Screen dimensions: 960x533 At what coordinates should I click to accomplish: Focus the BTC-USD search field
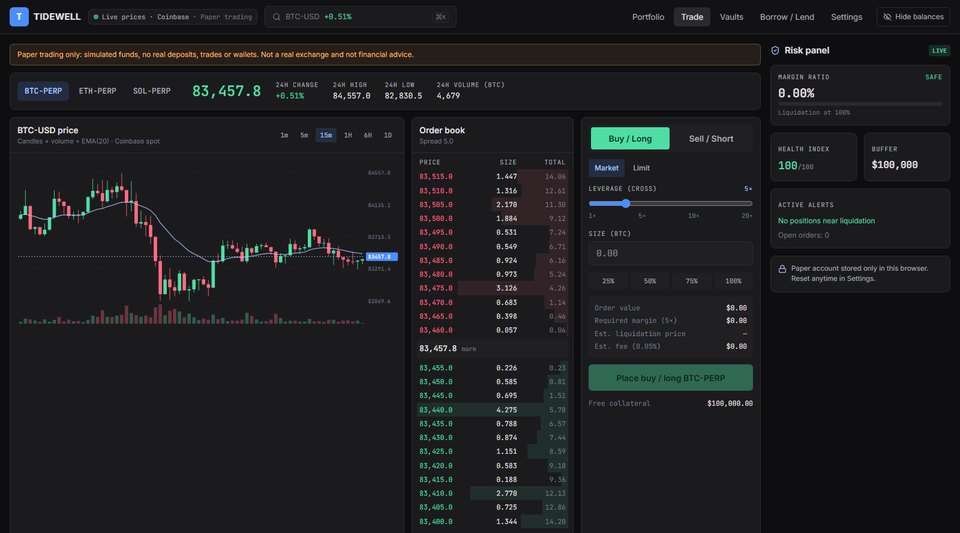pos(360,17)
